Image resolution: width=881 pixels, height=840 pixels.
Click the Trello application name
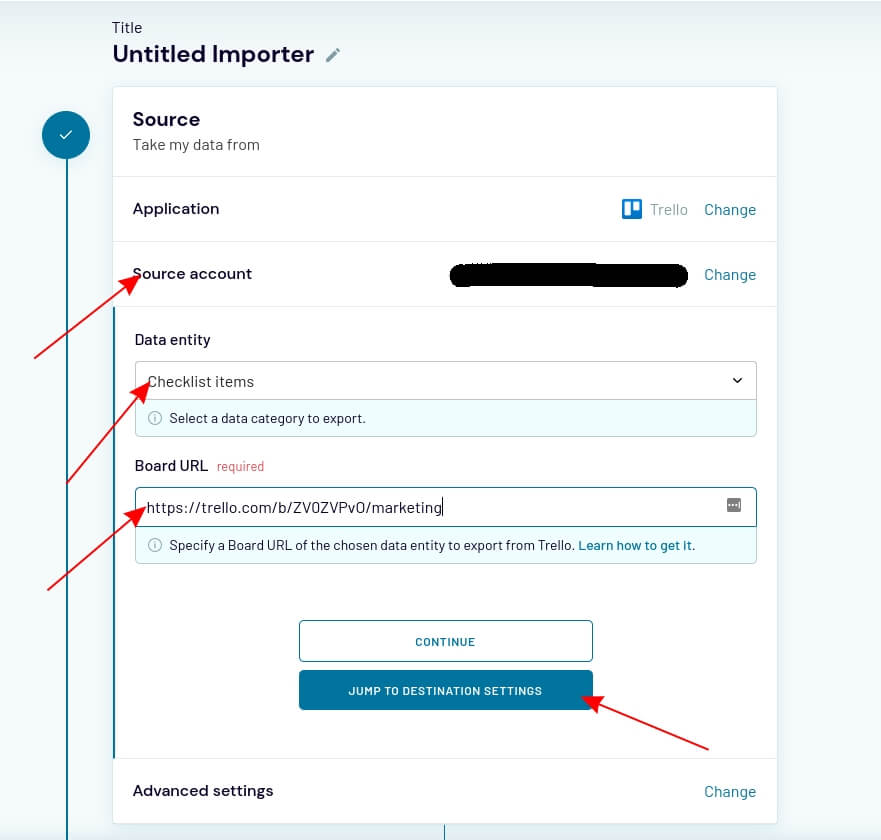(x=669, y=210)
